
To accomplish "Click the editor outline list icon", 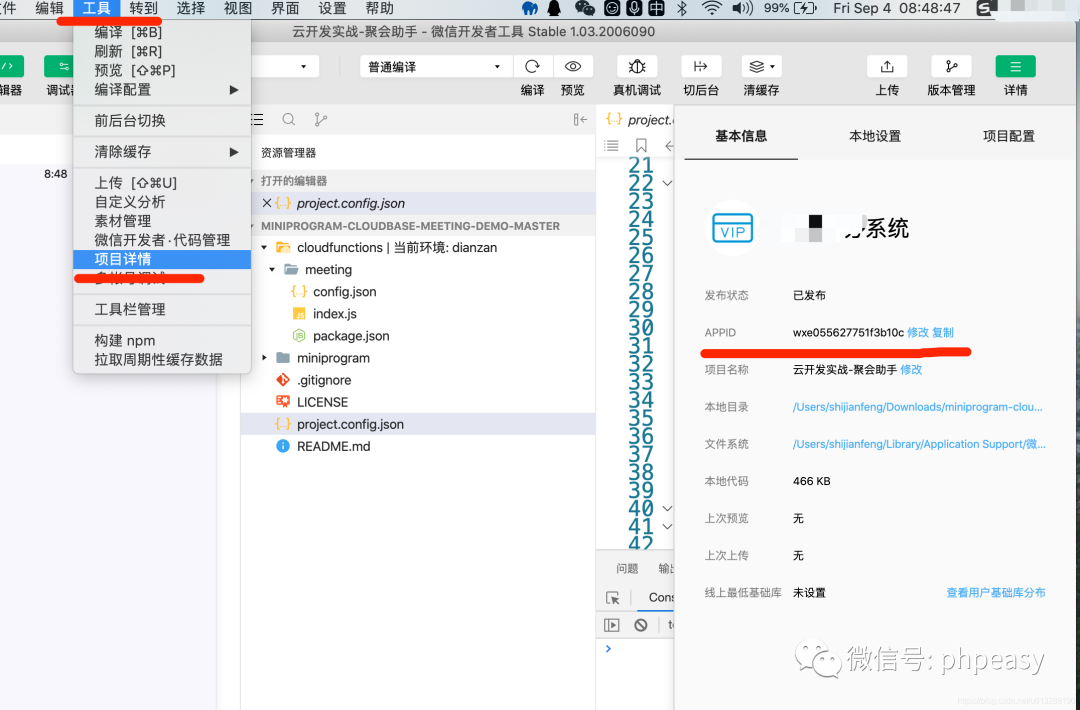I will pos(611,145).
